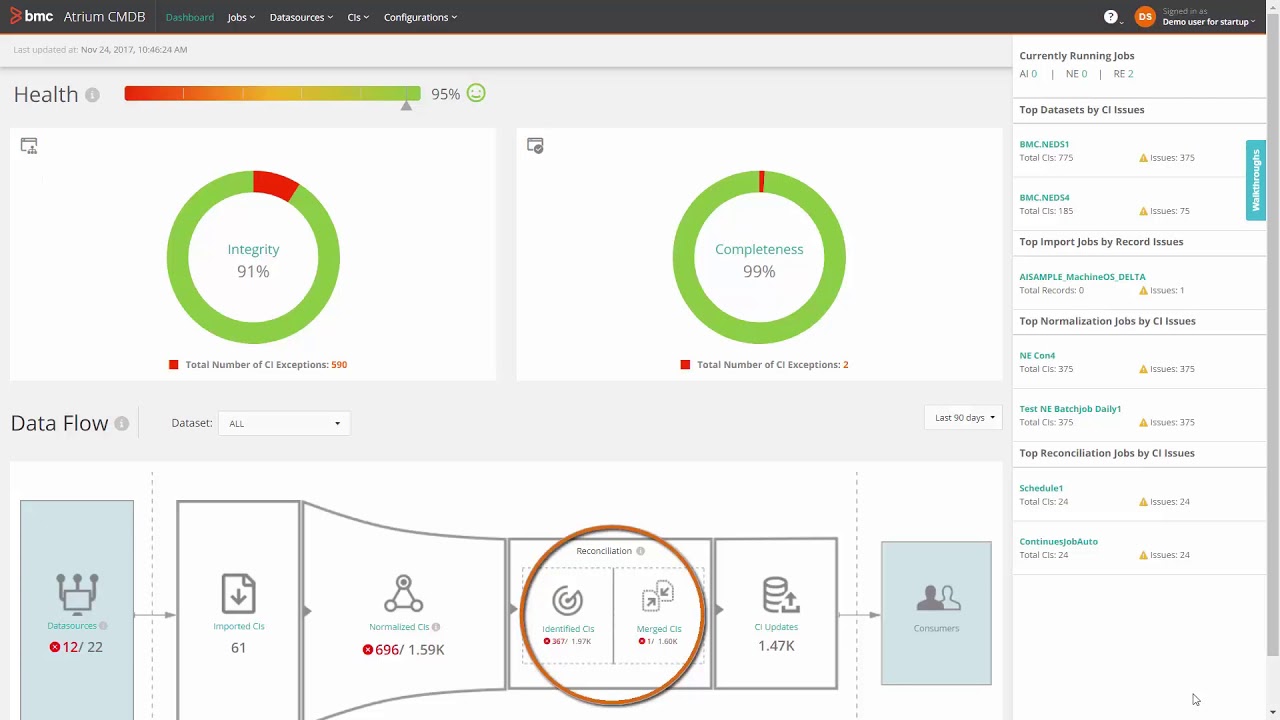
Task: Click the Completeness 99% donut chart
Action: point(759,258)
